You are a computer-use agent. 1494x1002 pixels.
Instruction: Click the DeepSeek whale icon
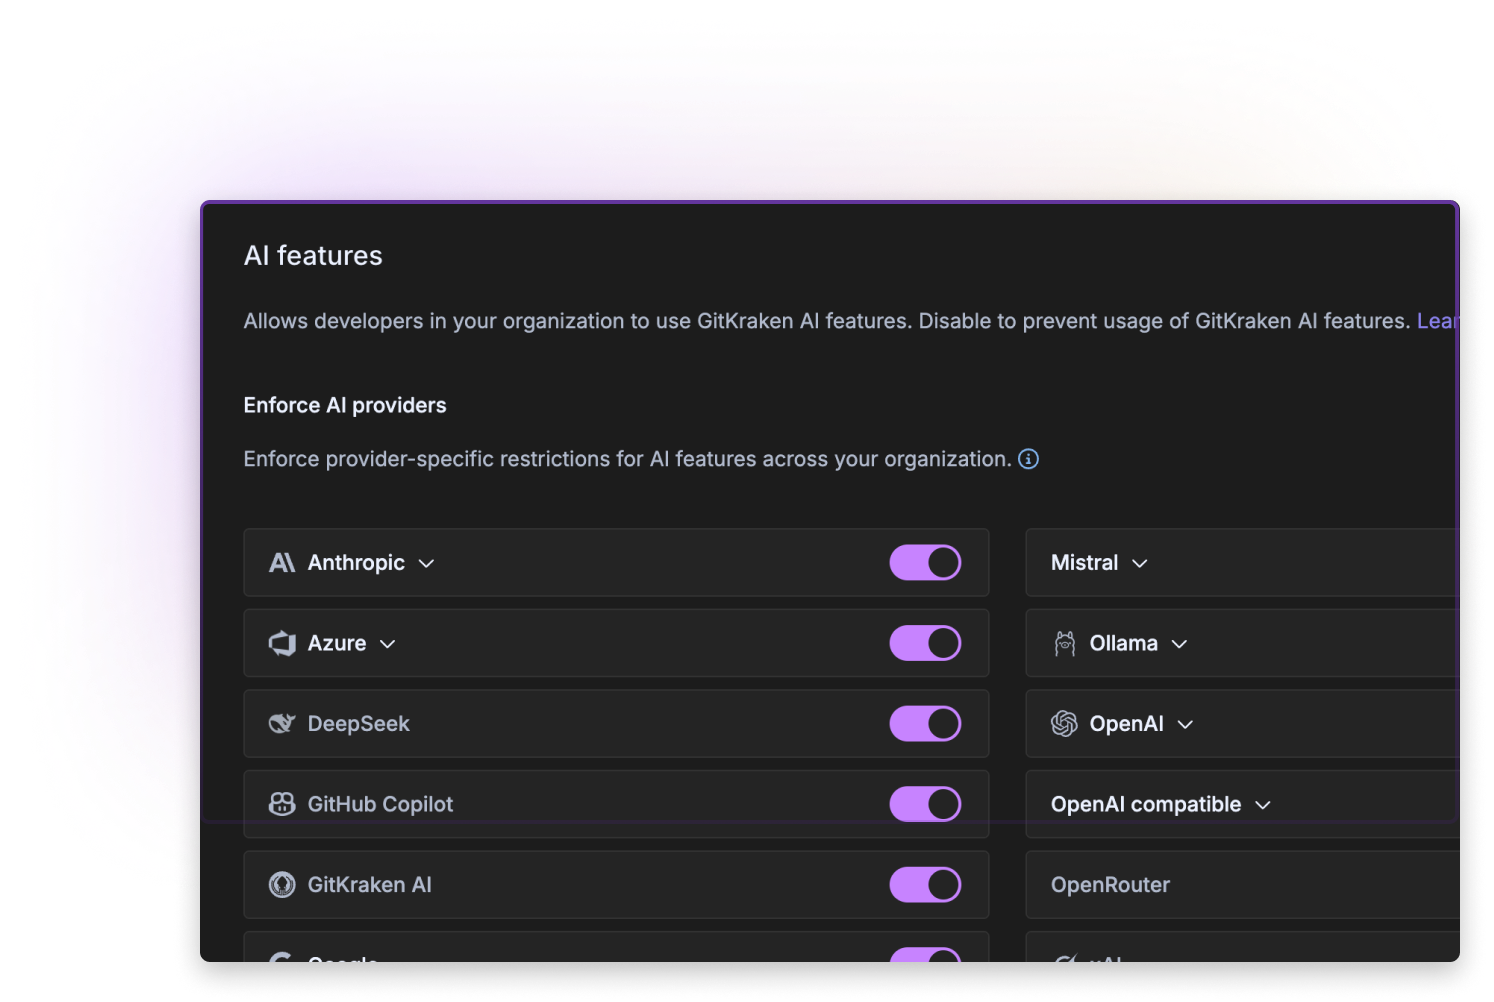[x=282, y=724]
